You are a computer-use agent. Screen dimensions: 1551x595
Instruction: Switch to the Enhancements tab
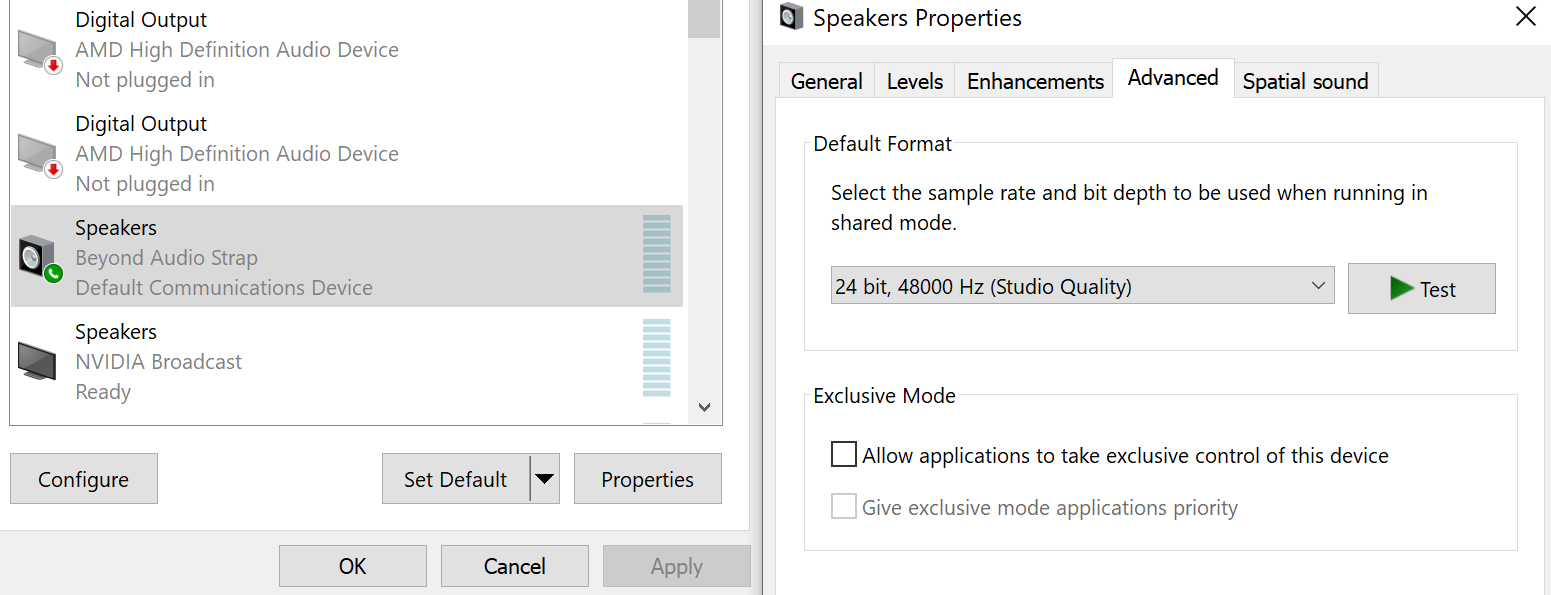coord(1035,81)
